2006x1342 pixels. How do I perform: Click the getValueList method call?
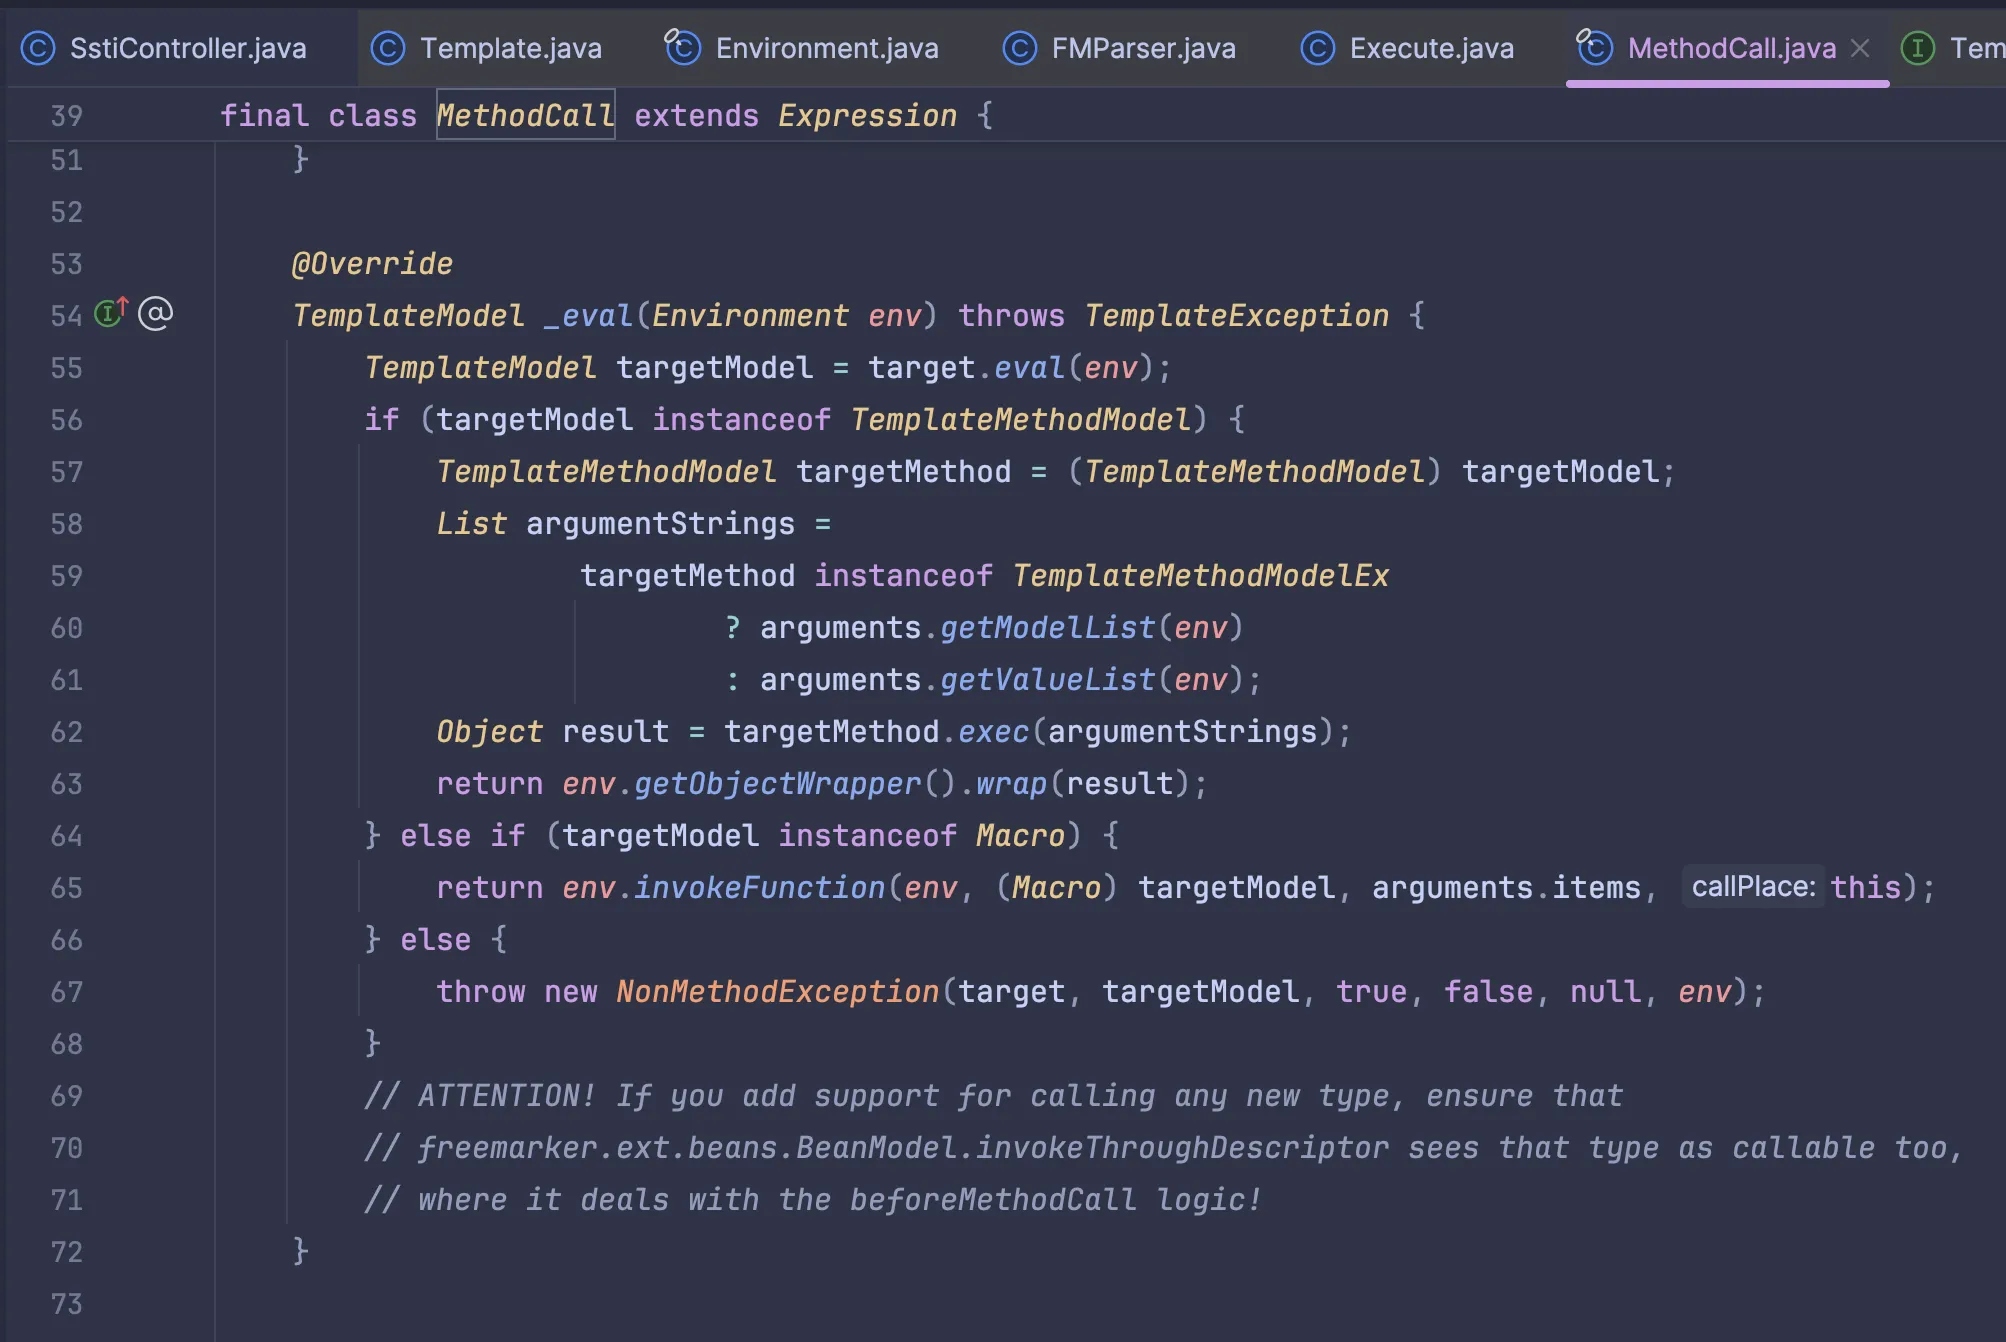coord(1047,680)
